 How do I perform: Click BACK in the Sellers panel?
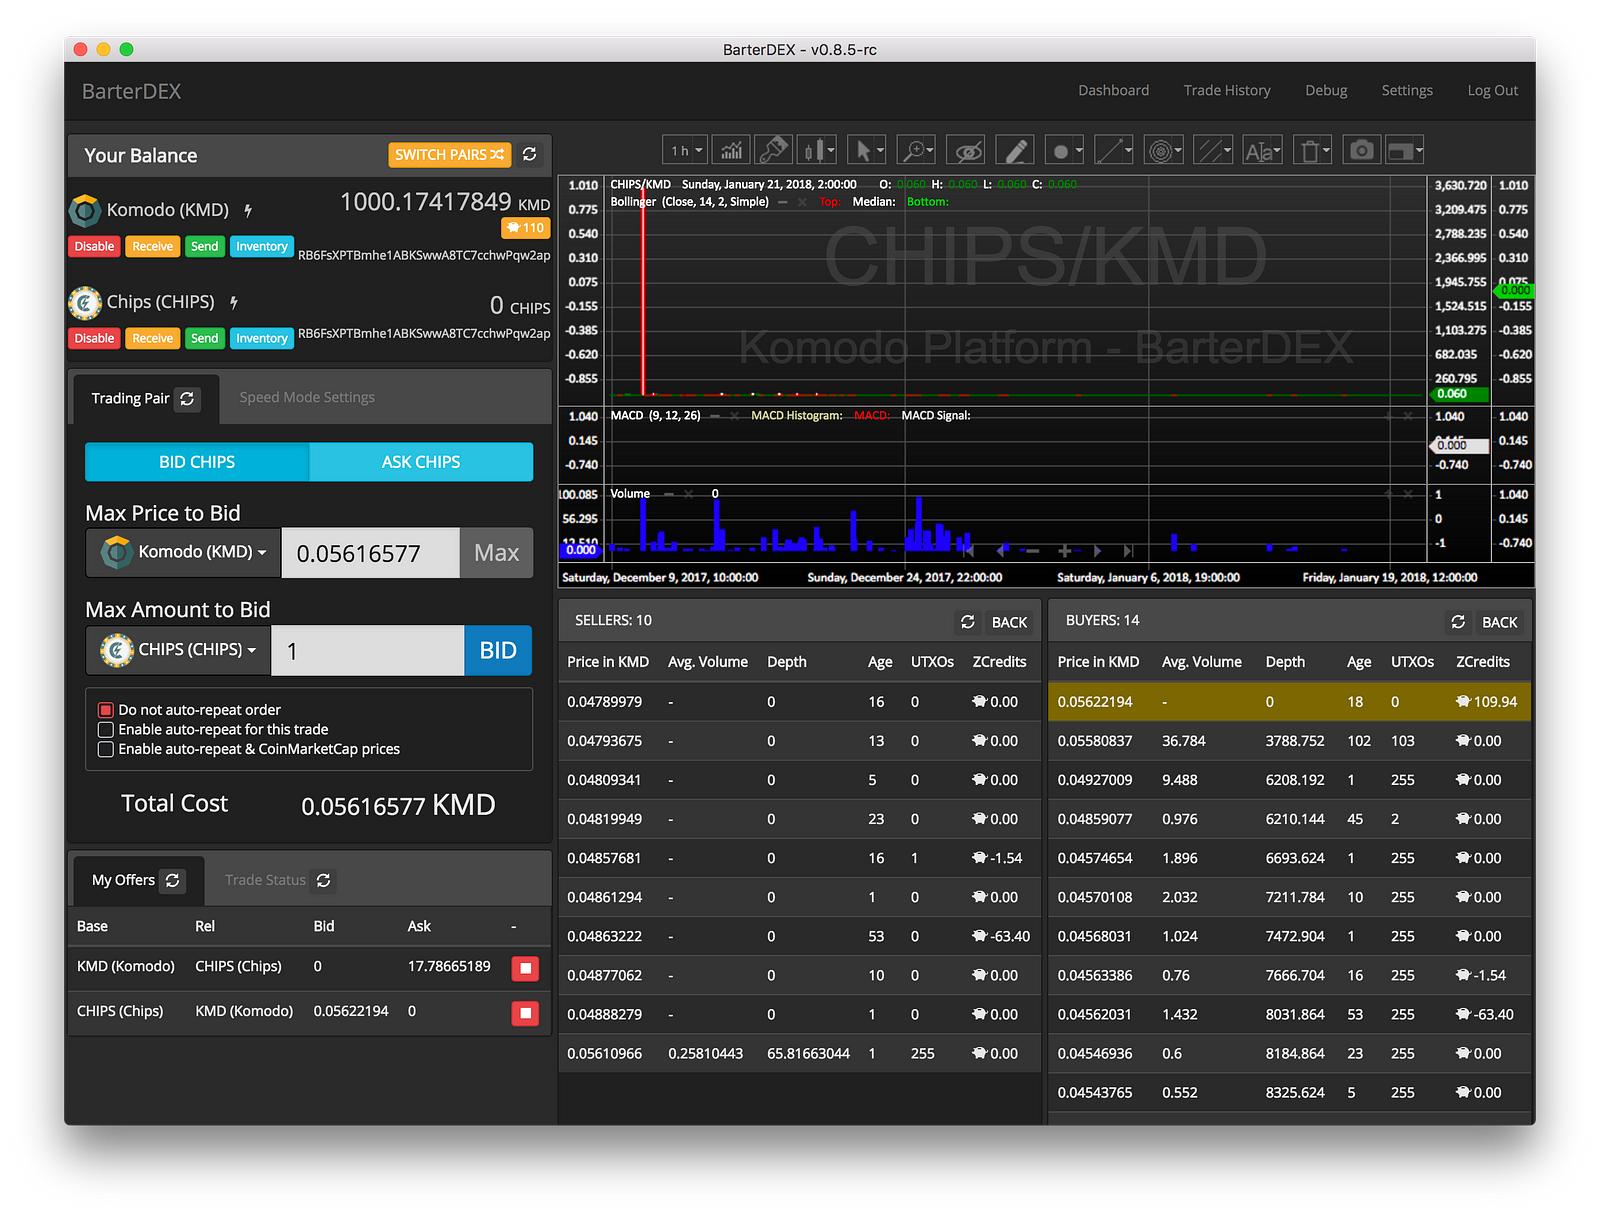(x=1009, y=622)
